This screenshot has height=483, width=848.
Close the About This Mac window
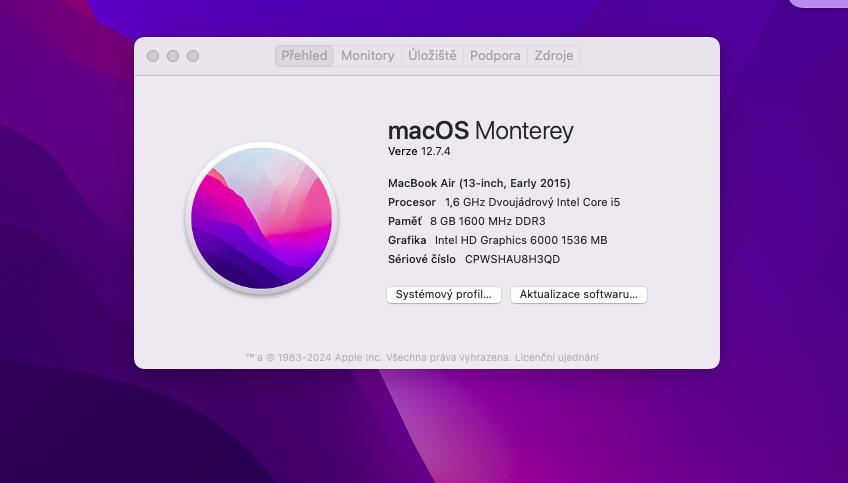coord(153,56)
